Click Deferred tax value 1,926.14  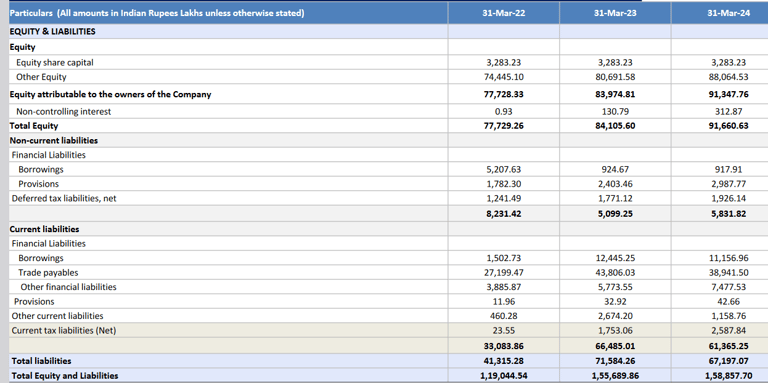coord(728,198)
